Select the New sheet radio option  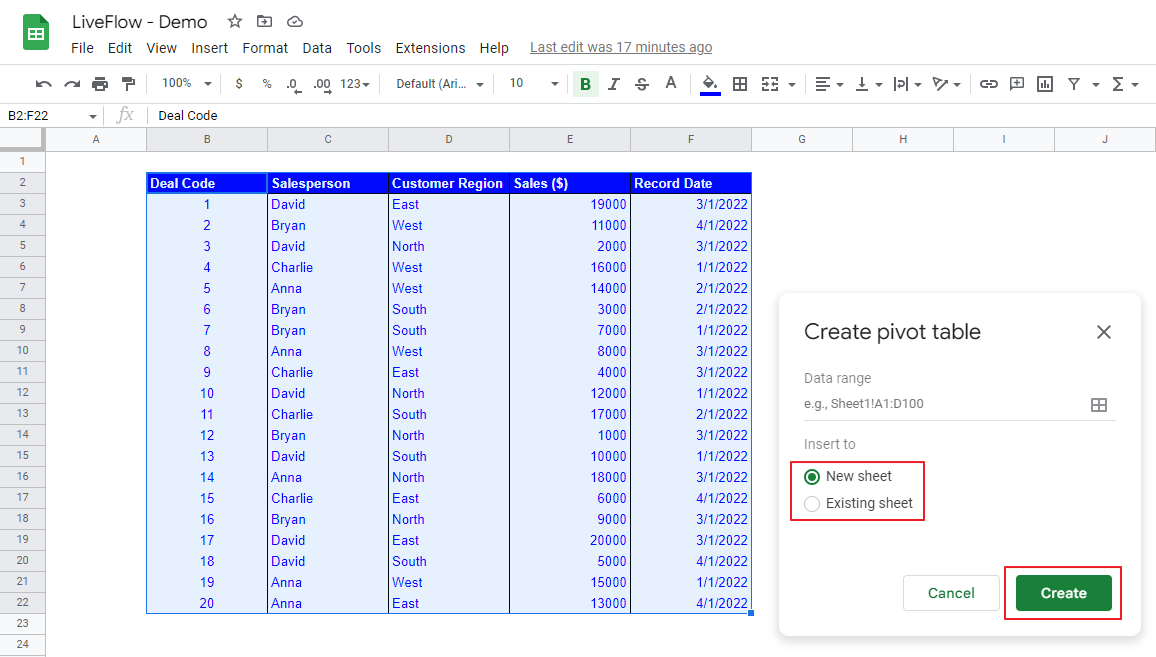coord(812,477)
